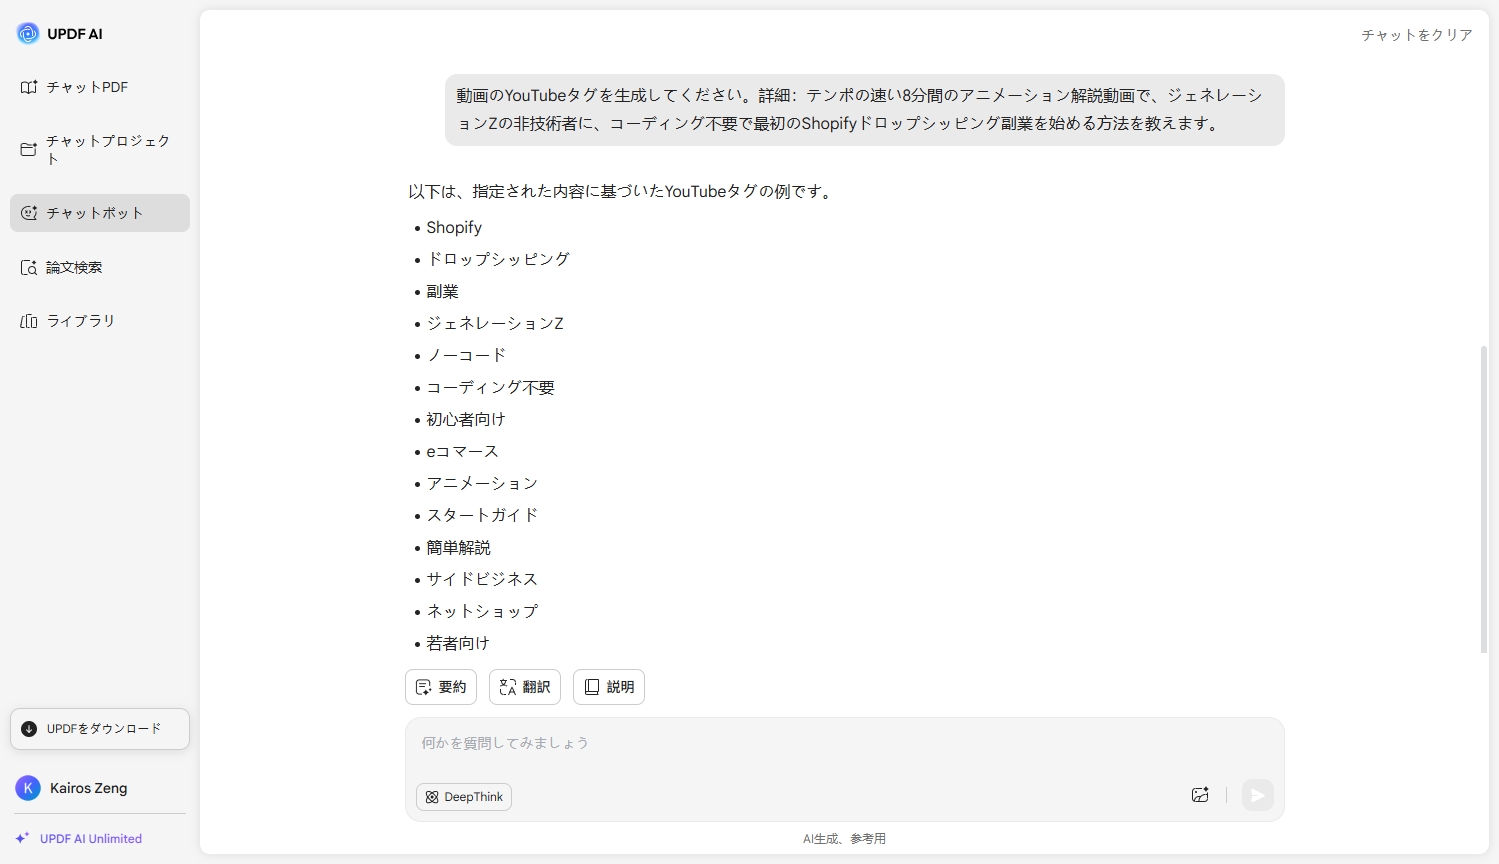Click the サイドビジネス tag text
1499x864 pixels.
pyautogui.click(x=483, y=579)
